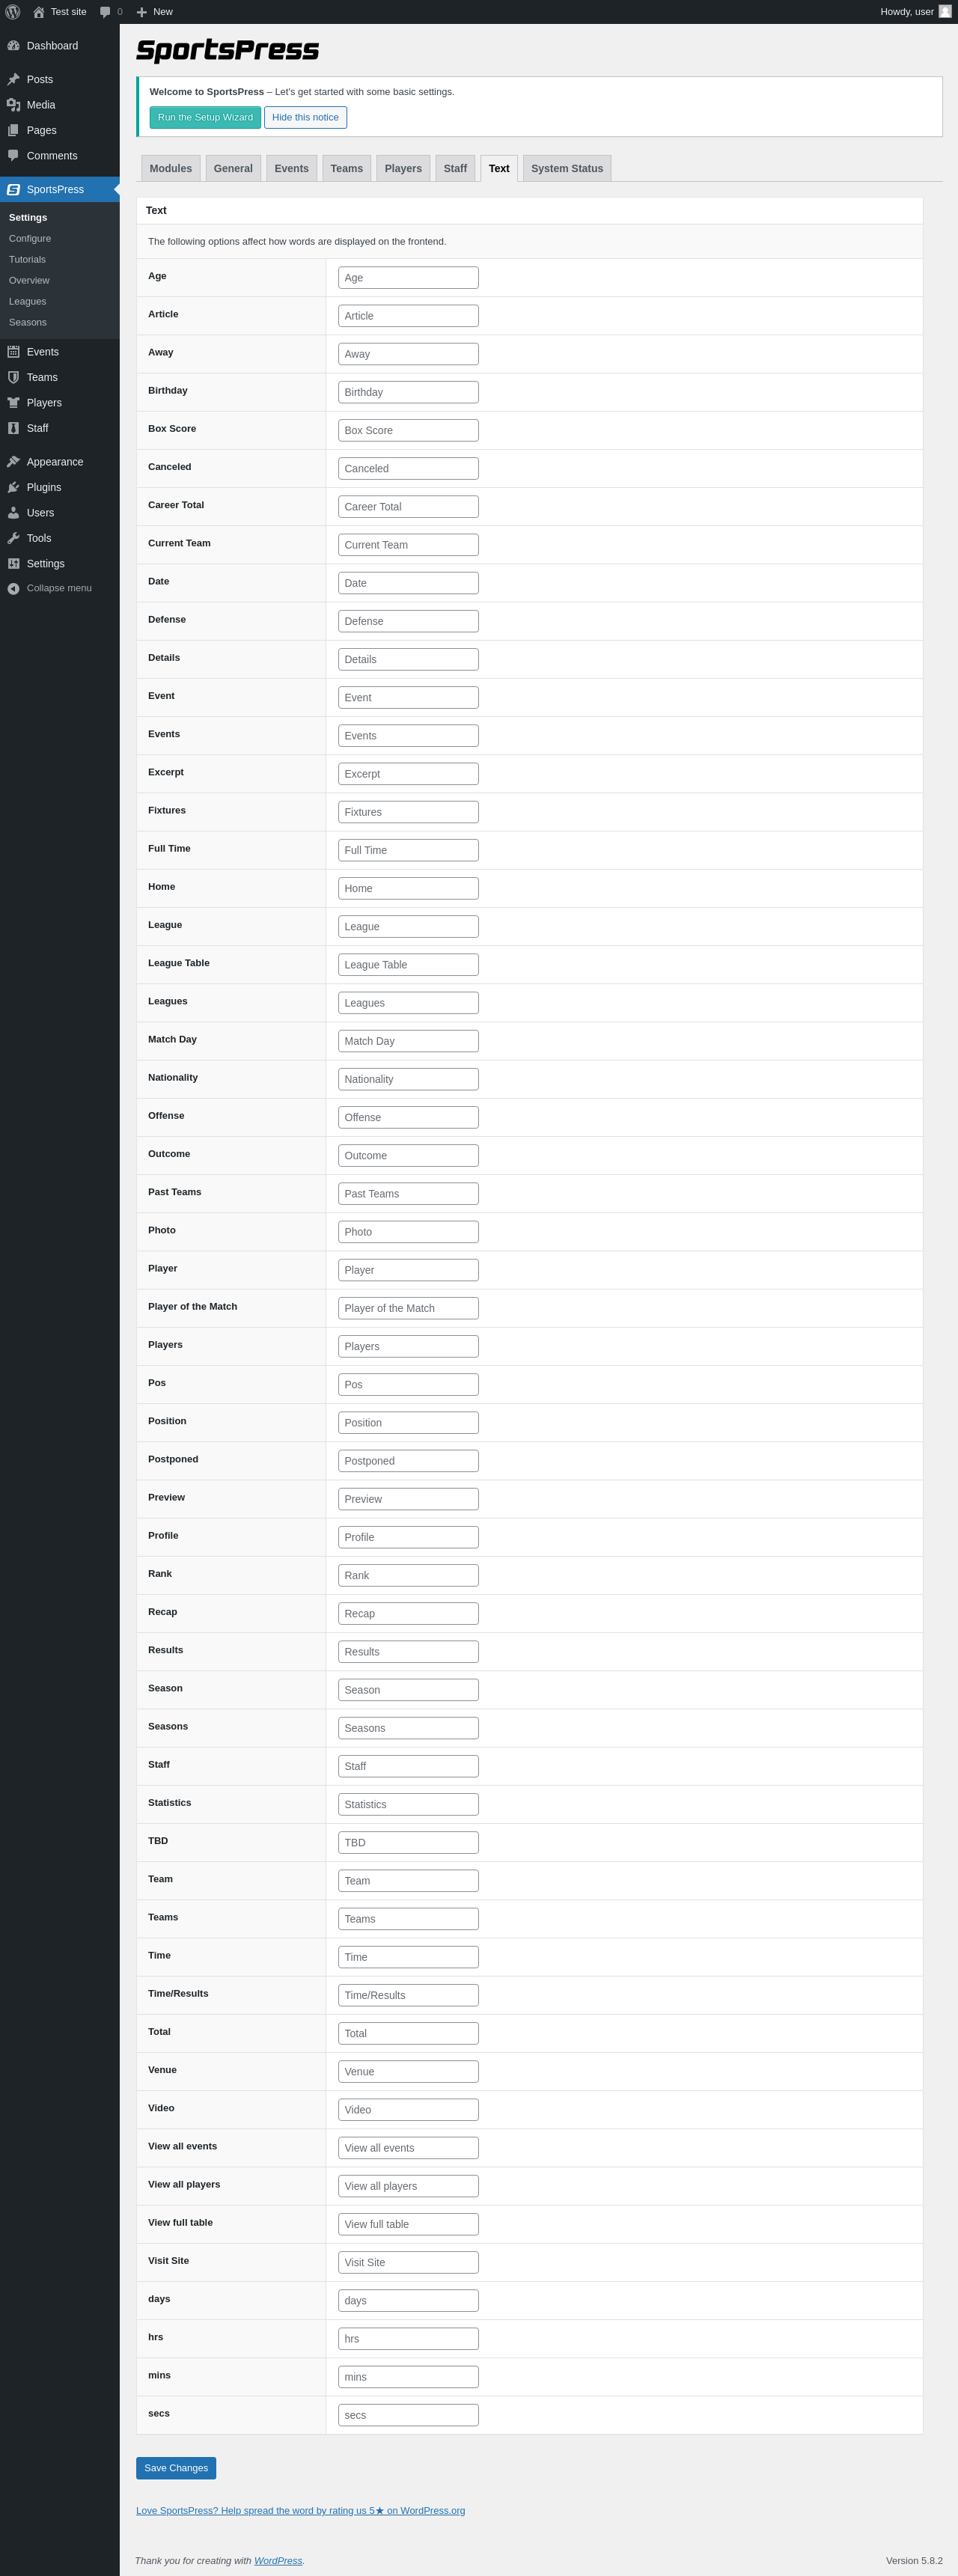958x2576 pixels.
Task: Select the Teams shield icon
Action: coord(13,377)
